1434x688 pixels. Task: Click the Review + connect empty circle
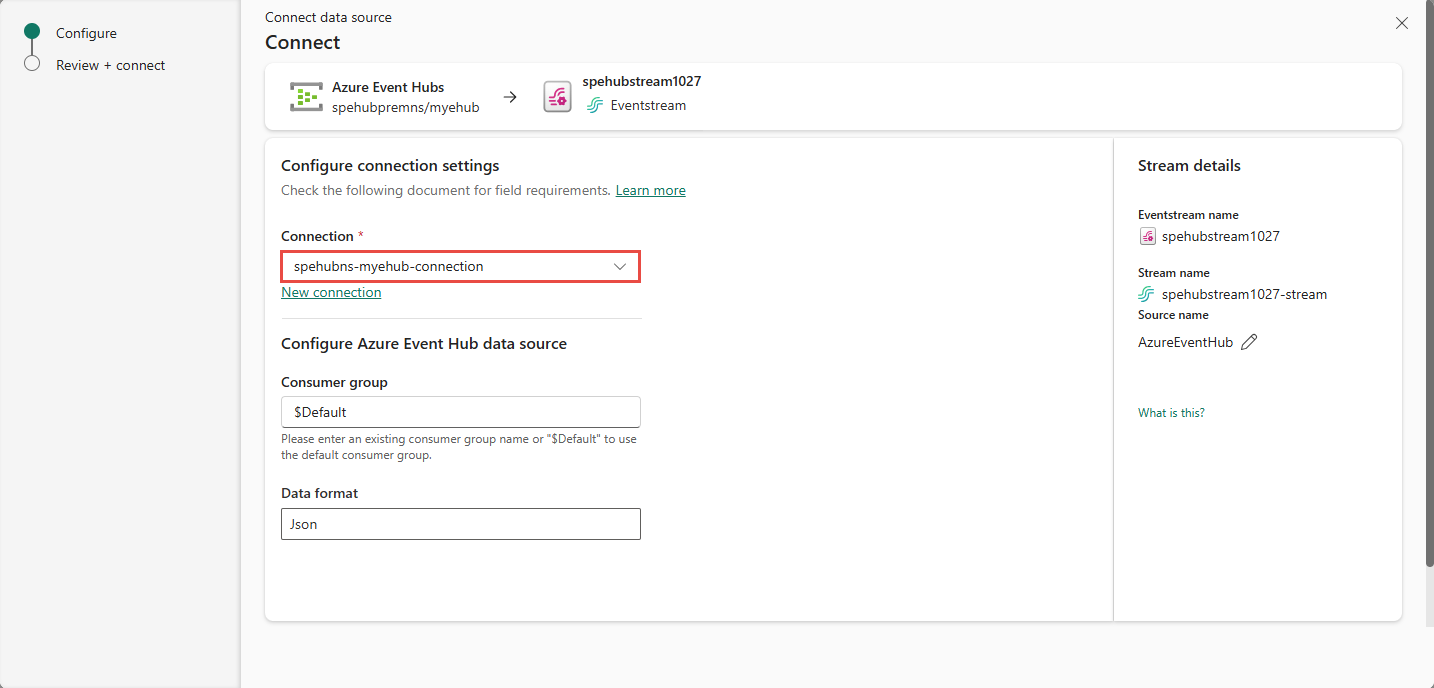pyautogui.click(x=32, y=64)
